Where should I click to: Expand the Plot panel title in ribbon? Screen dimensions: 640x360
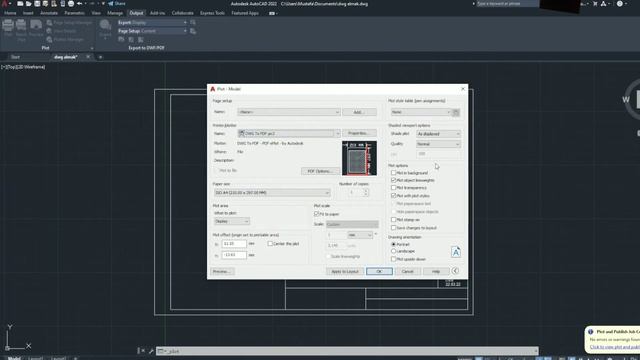click(x=45, y=48)
